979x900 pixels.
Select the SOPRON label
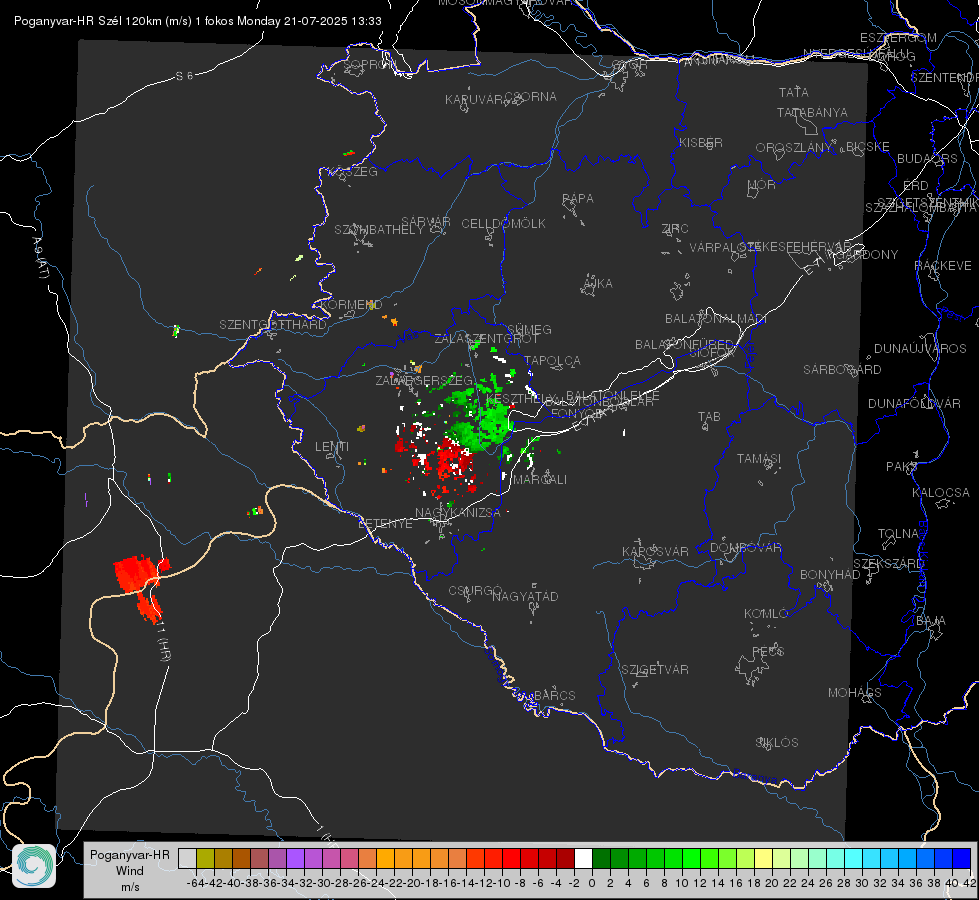coord(368,64)
